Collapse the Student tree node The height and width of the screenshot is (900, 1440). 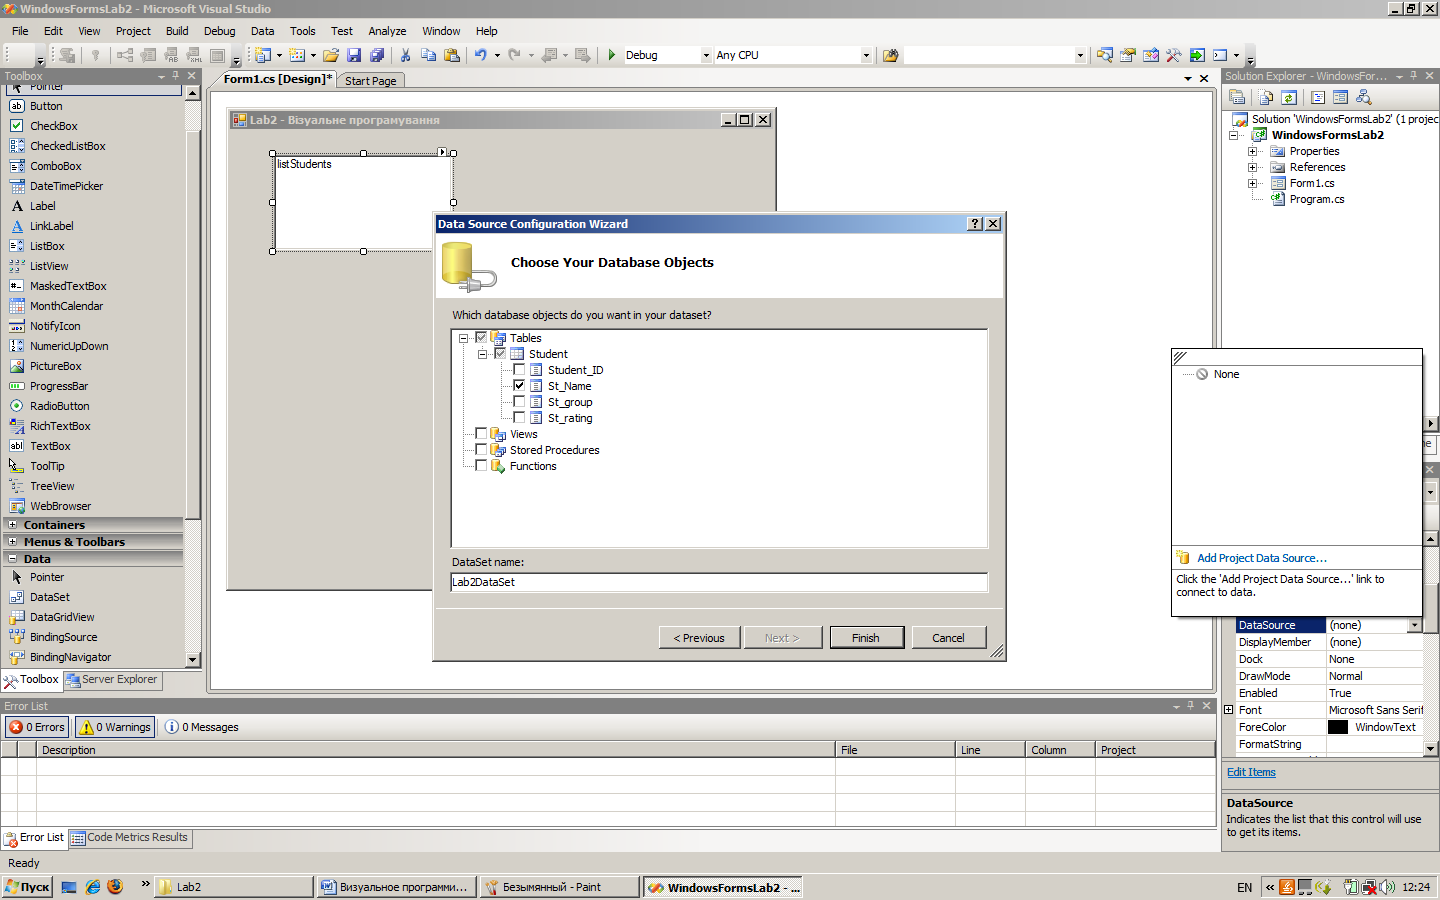(482, 354)
